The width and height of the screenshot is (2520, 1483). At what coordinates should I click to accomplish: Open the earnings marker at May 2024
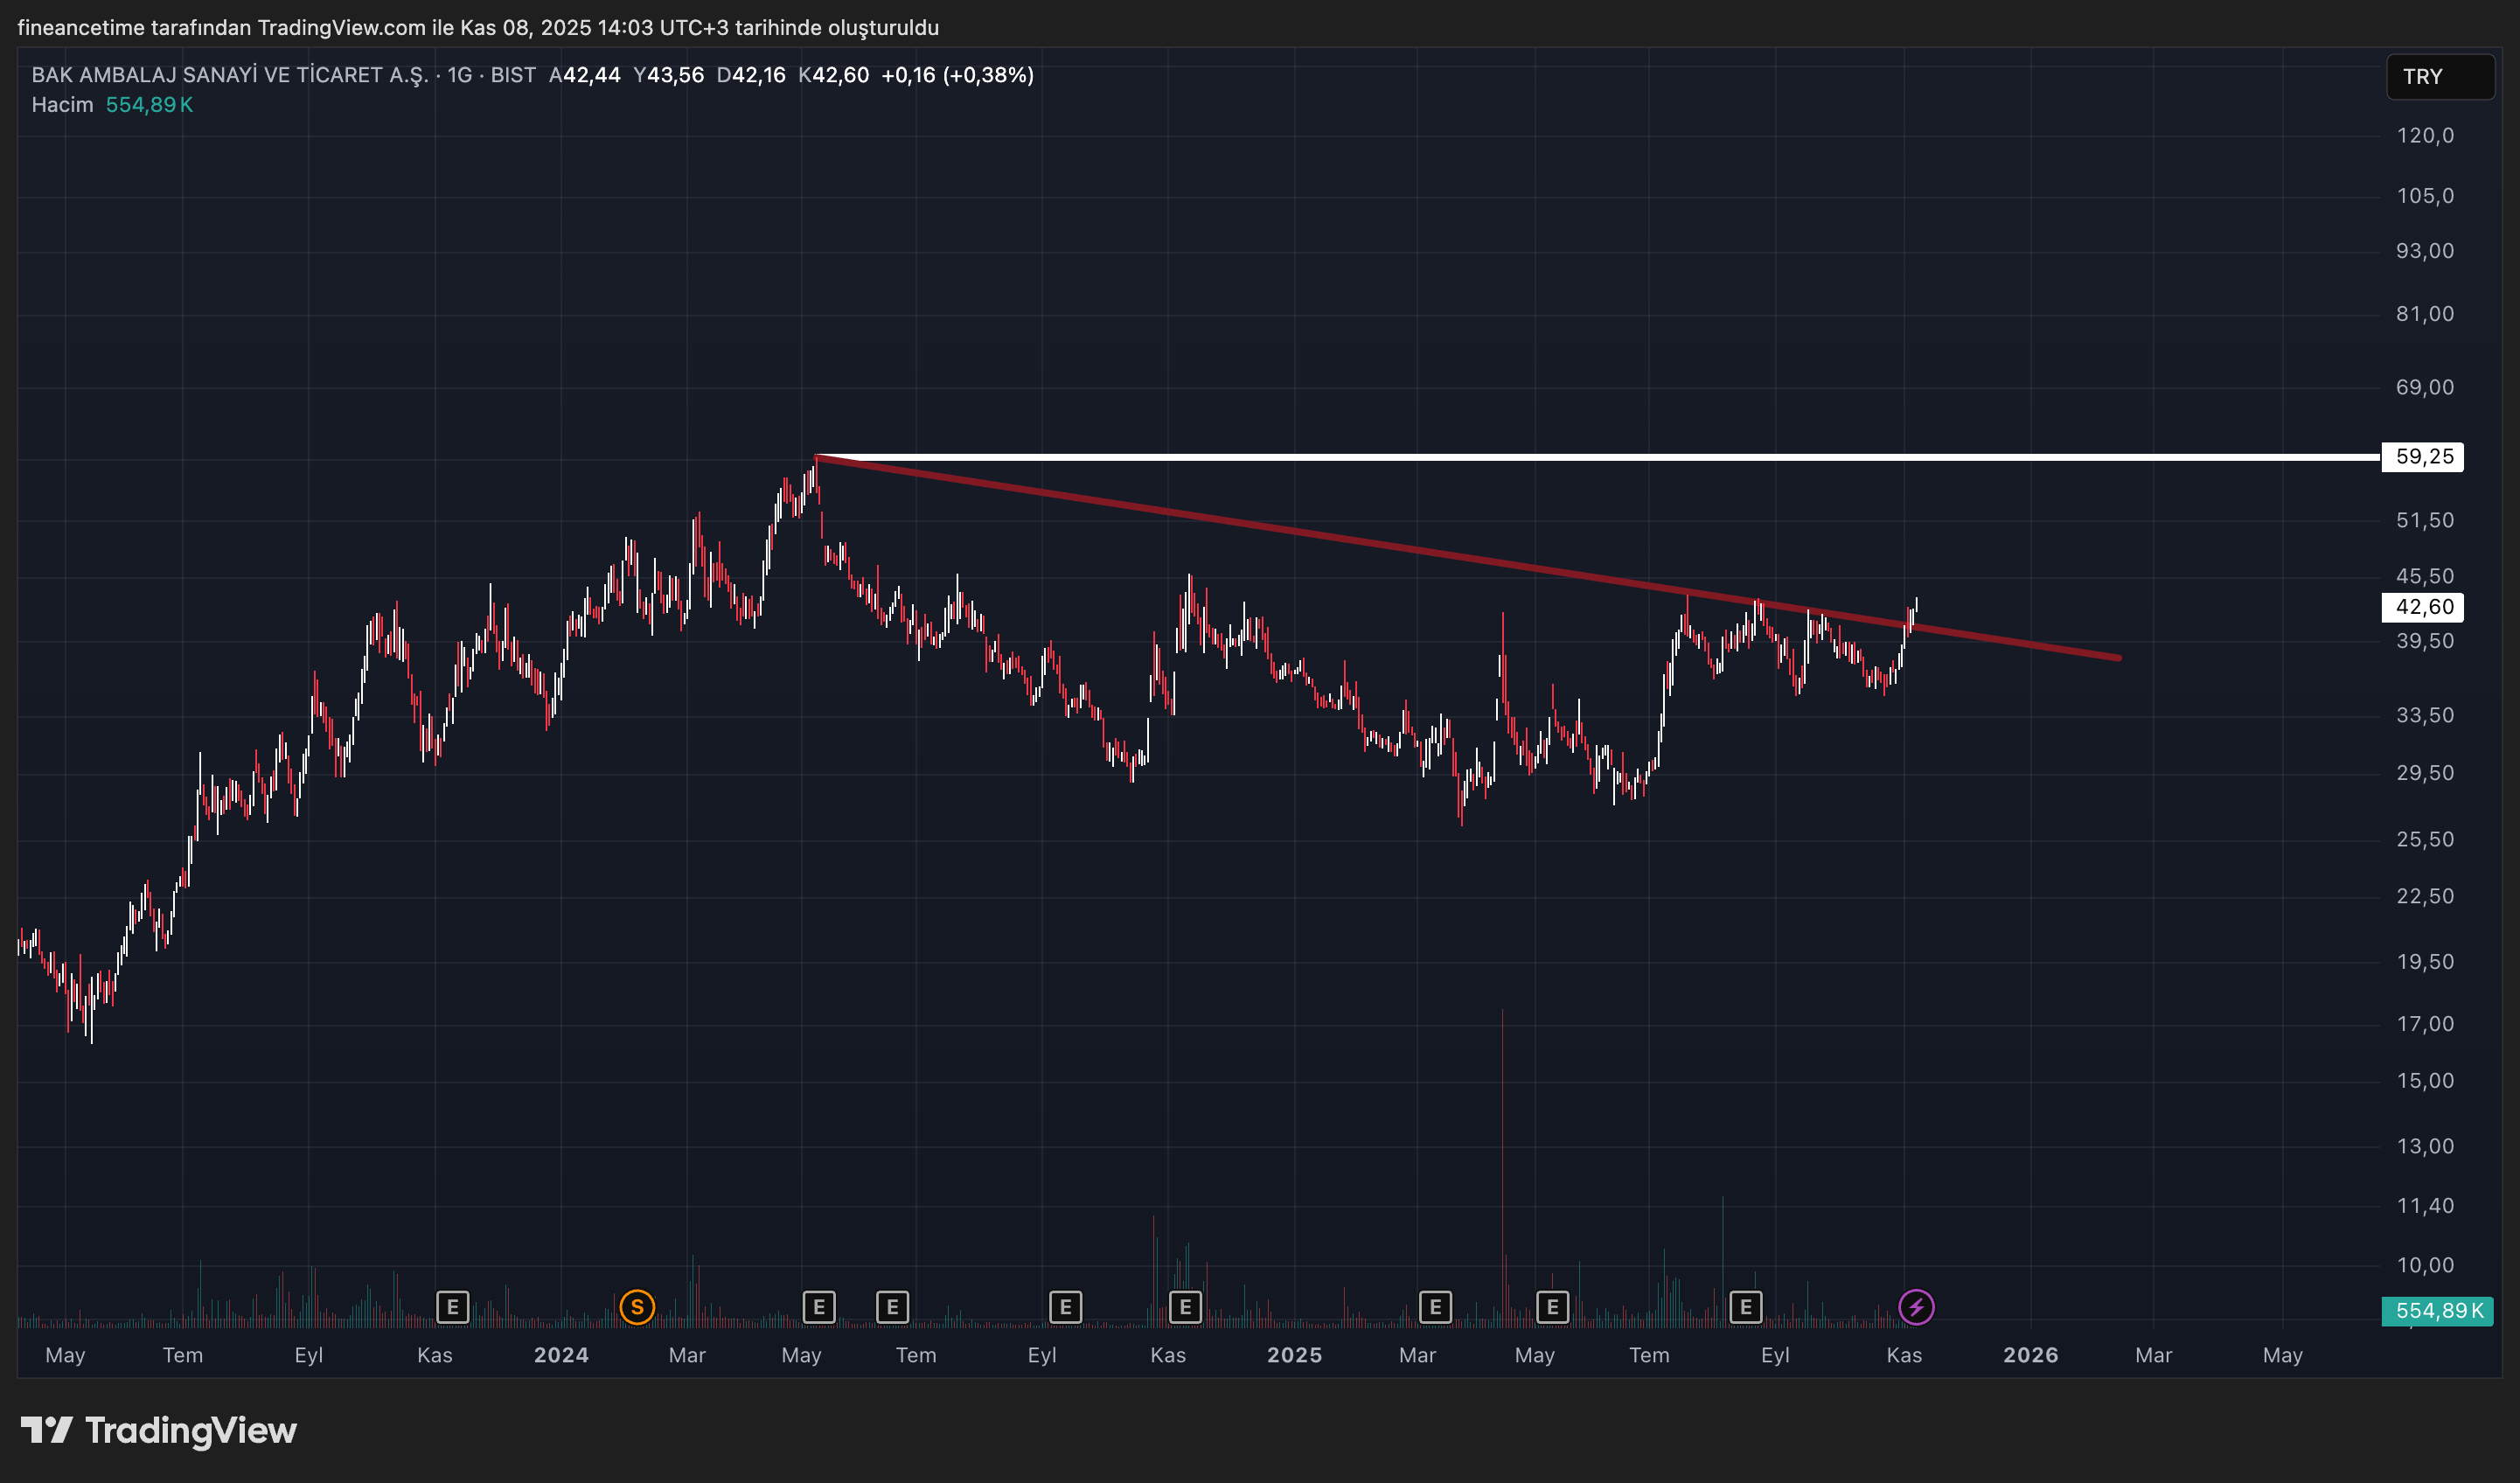818,1306
